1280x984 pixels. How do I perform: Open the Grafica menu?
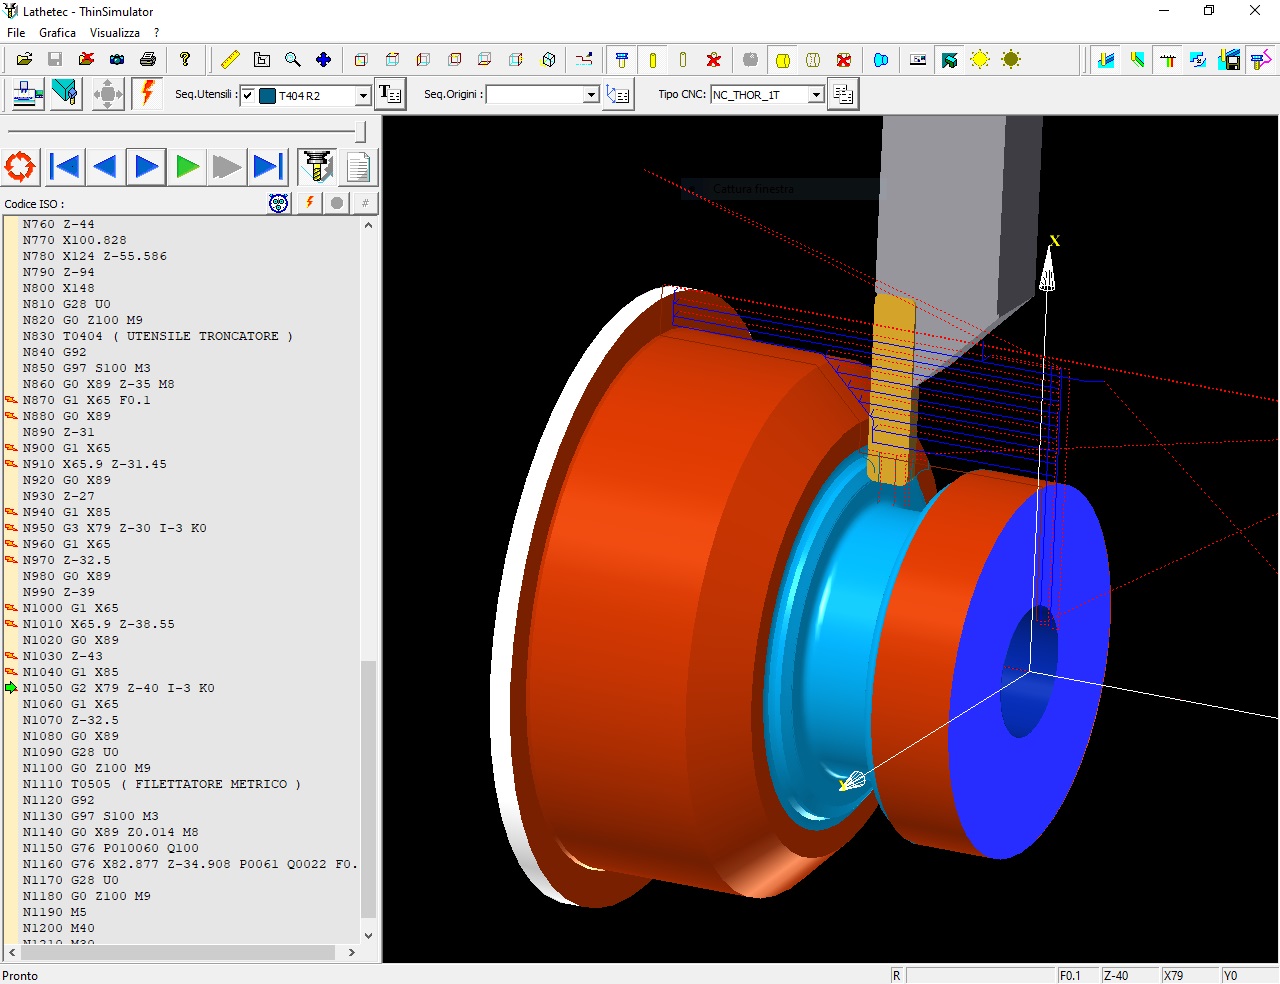pos(57,33)
